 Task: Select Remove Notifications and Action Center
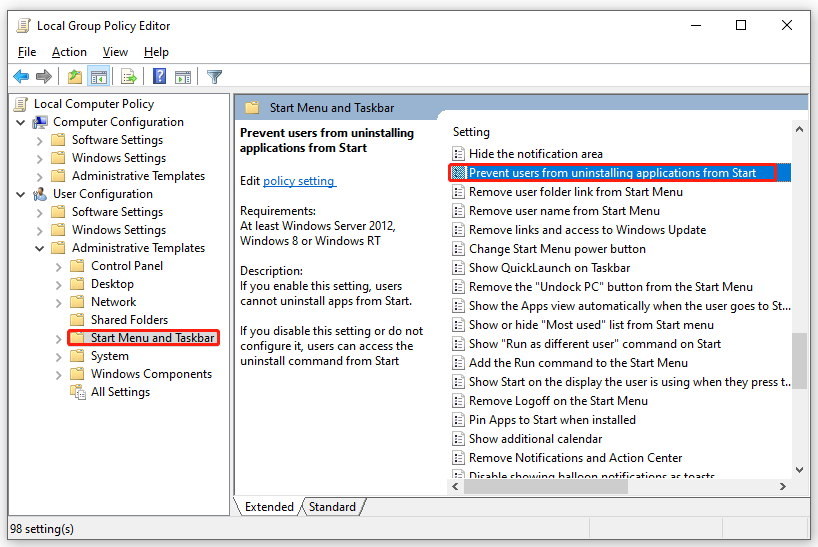click(x=575, y=458)
